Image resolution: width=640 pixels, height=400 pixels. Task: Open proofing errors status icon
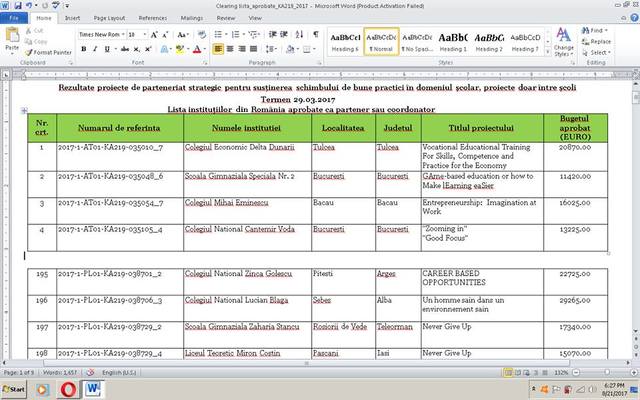[91, 372]
